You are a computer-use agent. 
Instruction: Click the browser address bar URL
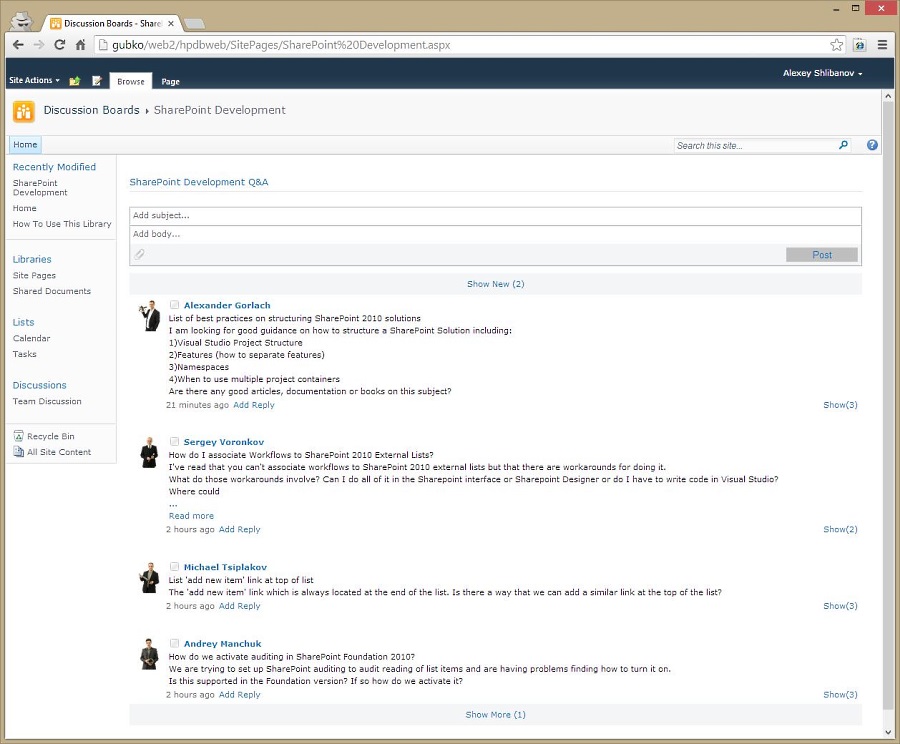point(281,45)
